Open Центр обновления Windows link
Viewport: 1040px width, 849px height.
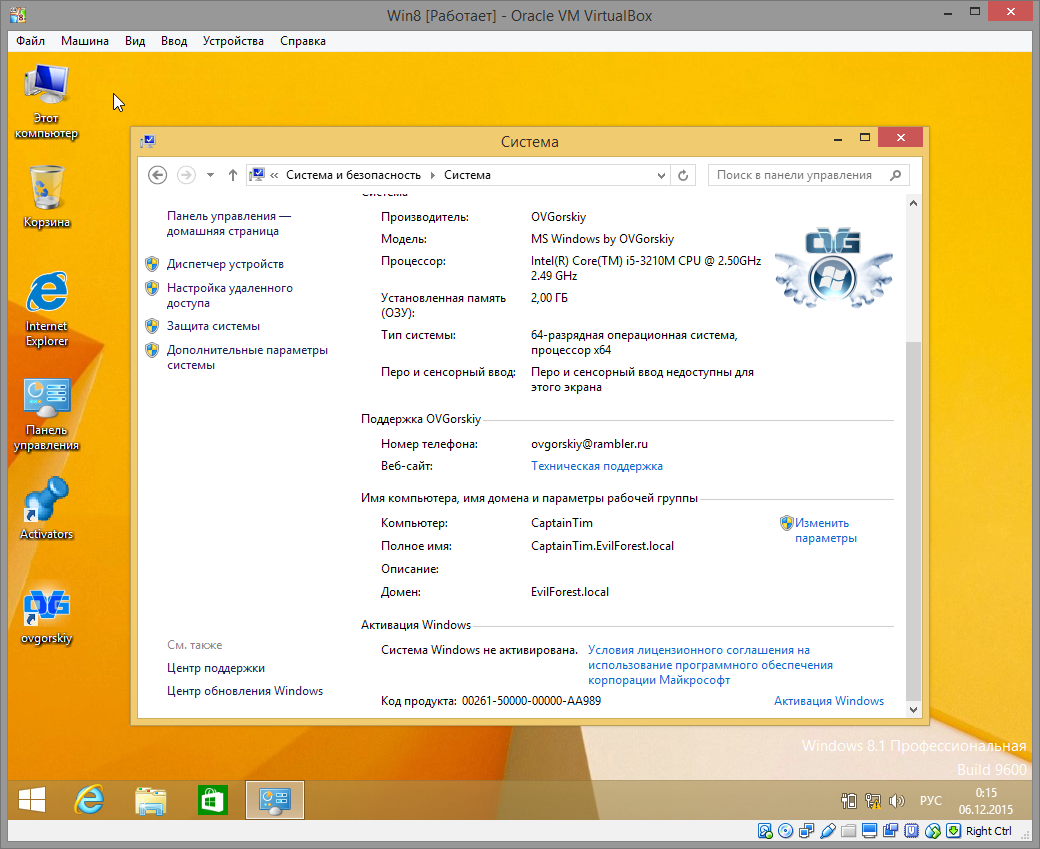click(x=245, y=691)
